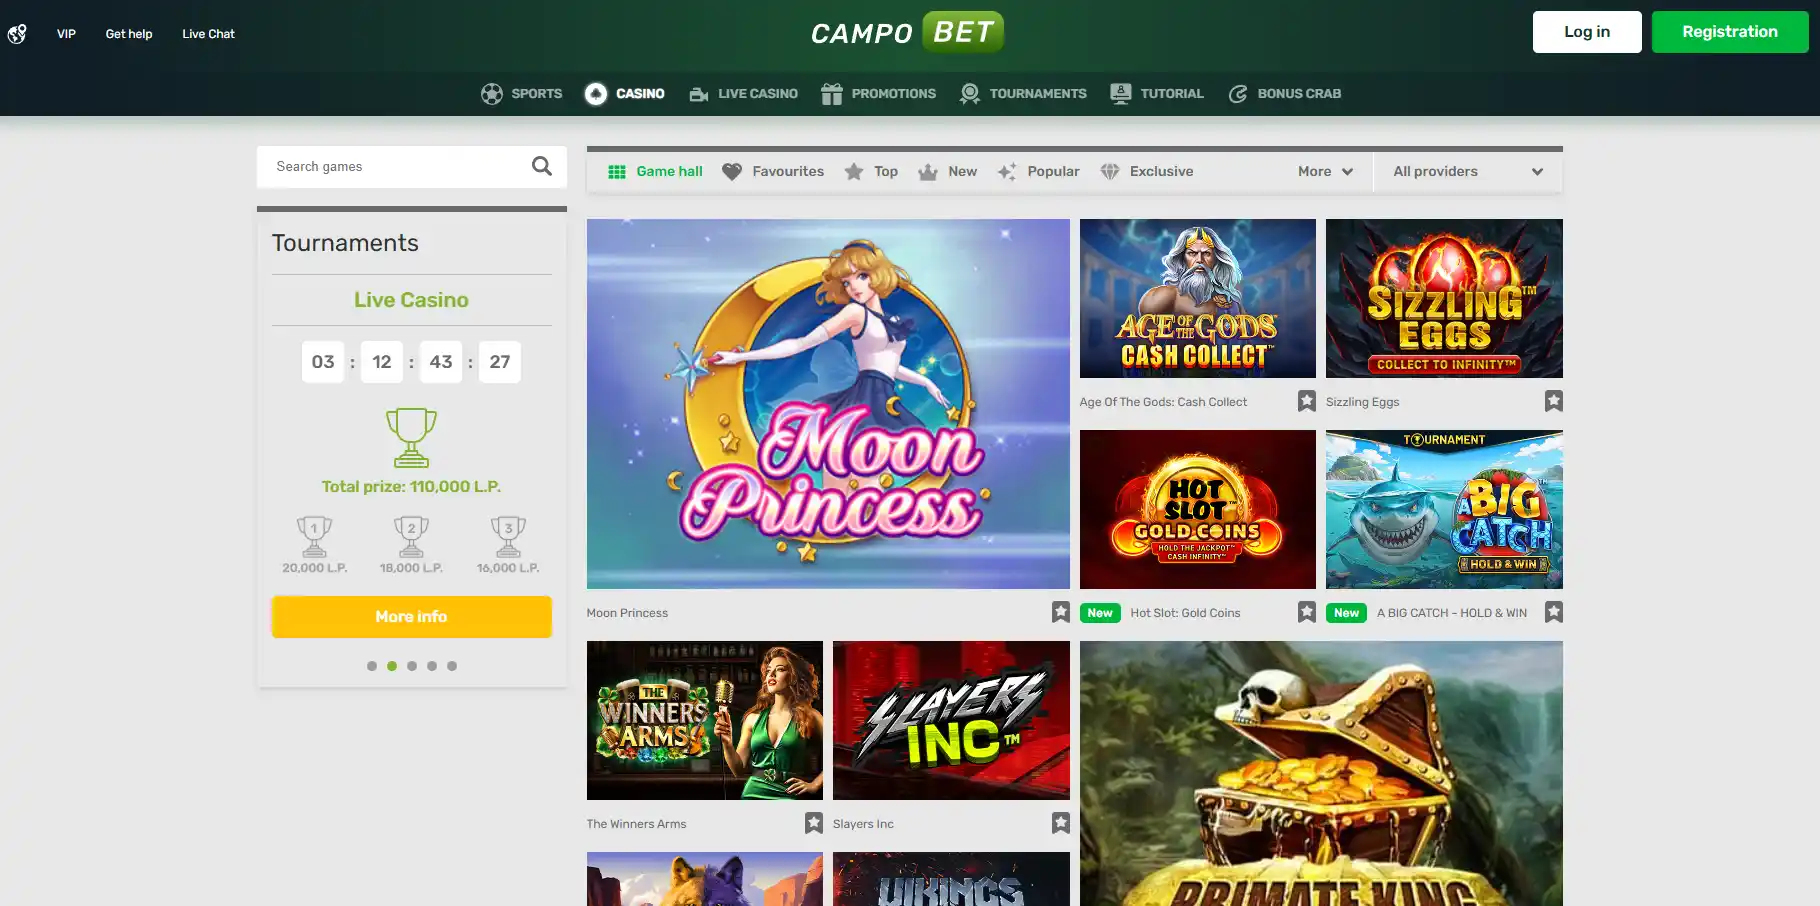Open the Live Casino section

tap(743, 94)
